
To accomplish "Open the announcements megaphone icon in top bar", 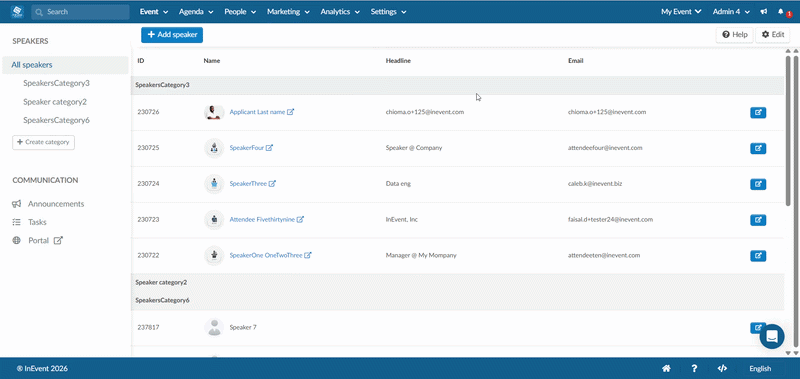I will 763,11.
